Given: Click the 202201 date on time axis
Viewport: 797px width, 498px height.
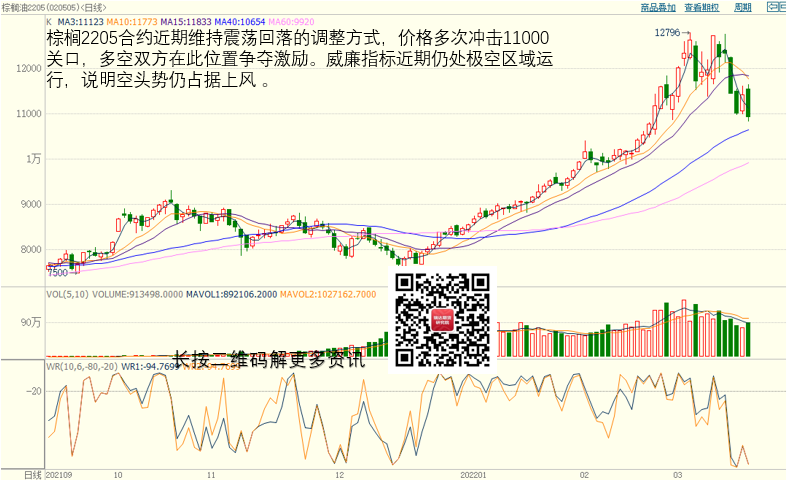Looking at the screenshot, I should (473, 475).
